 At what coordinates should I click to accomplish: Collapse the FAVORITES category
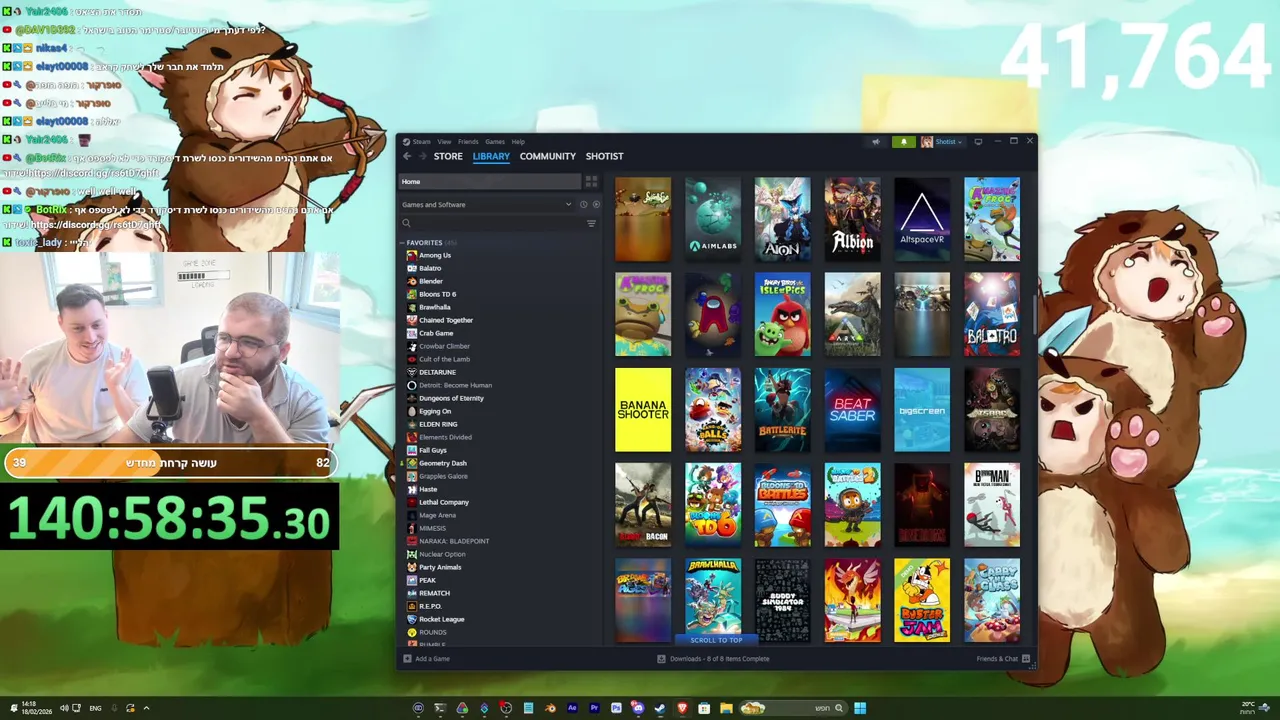click(x=402, y=242)
